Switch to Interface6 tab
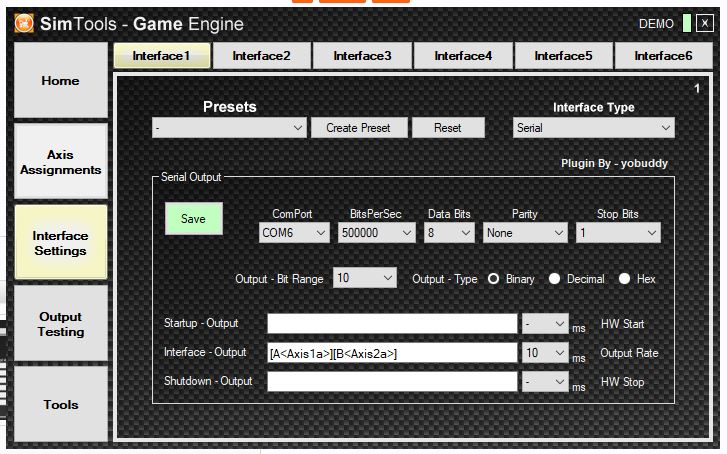 tap(663, 56)
